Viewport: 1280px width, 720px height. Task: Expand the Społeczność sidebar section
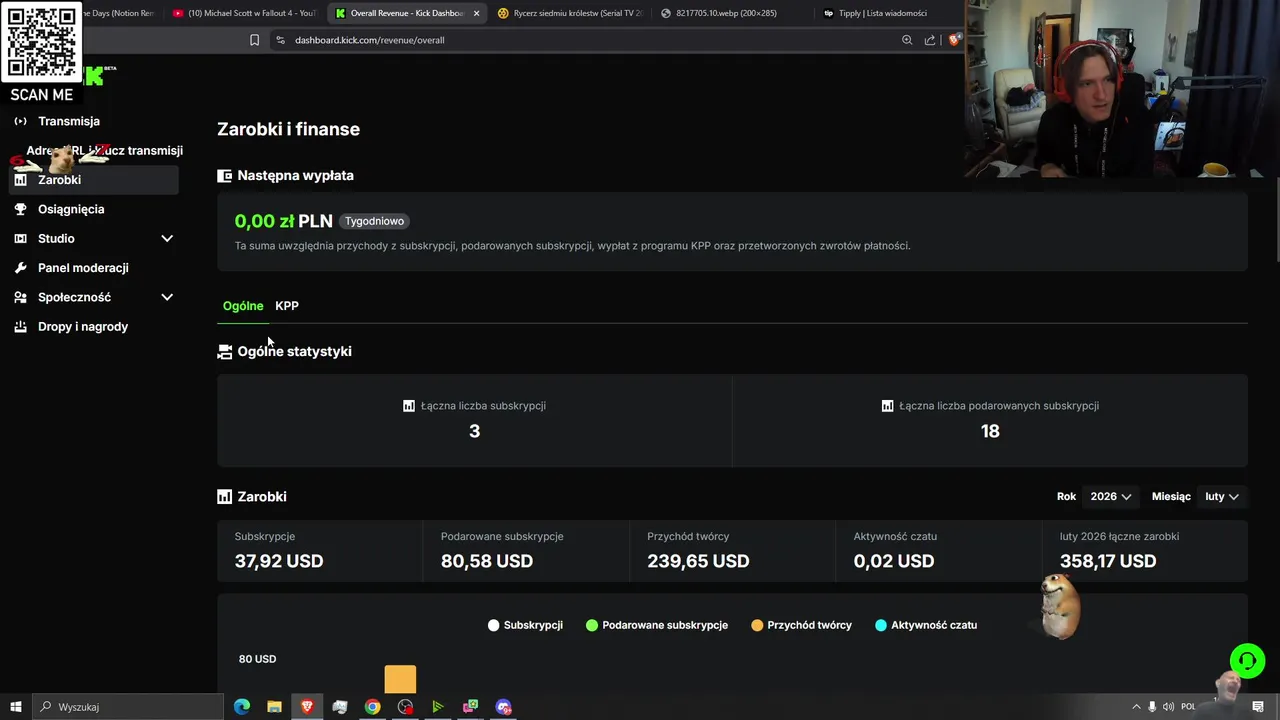point(167,297)
